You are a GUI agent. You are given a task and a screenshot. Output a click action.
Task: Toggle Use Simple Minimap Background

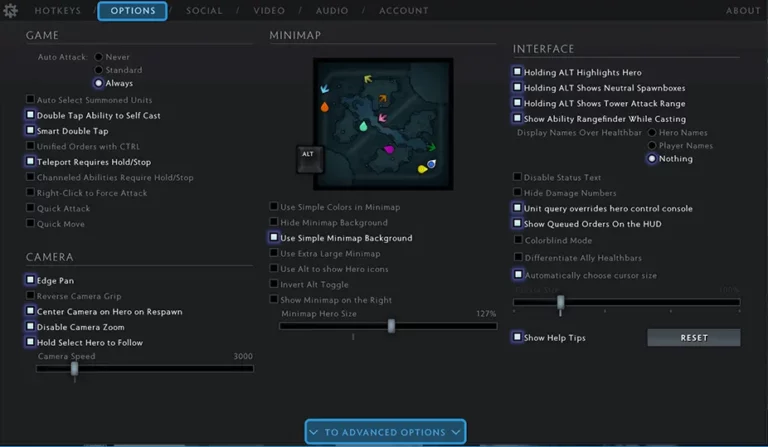pos(274,237)
